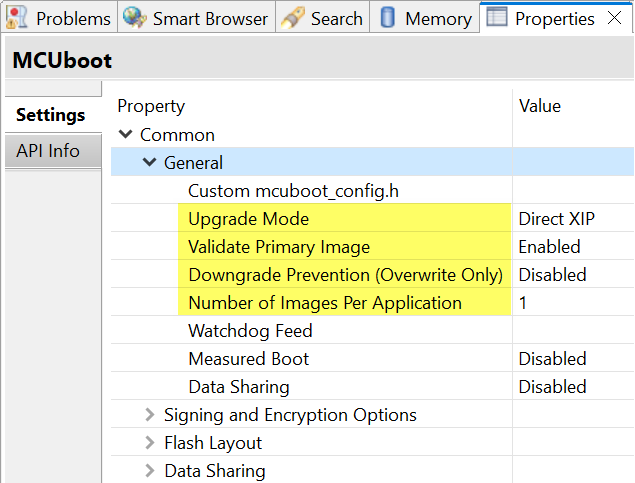Select the Settings side tab

[50, 115]
